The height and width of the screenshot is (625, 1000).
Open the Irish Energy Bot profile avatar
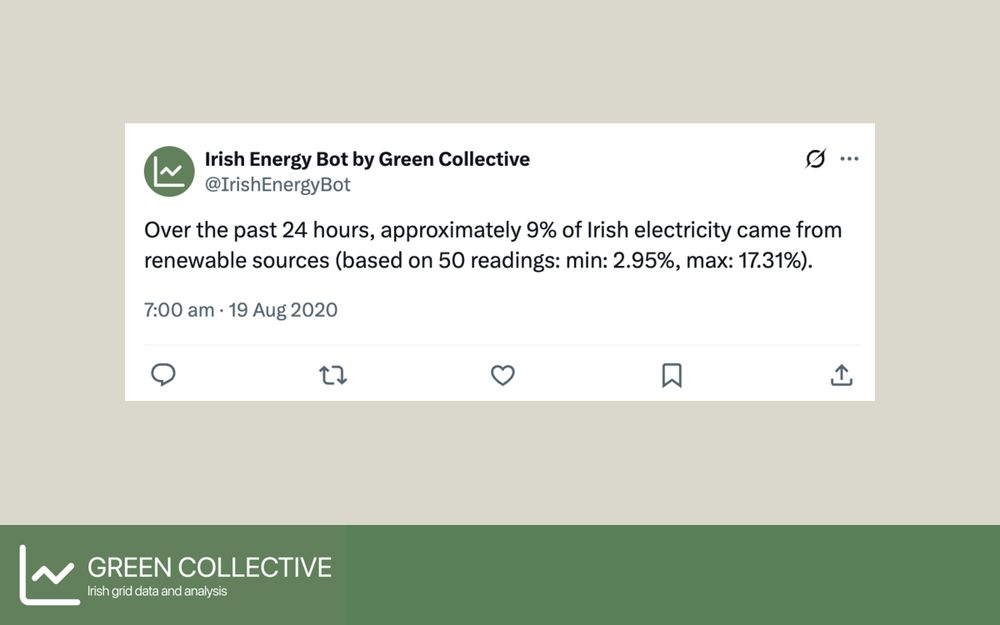tap(169, 171)
